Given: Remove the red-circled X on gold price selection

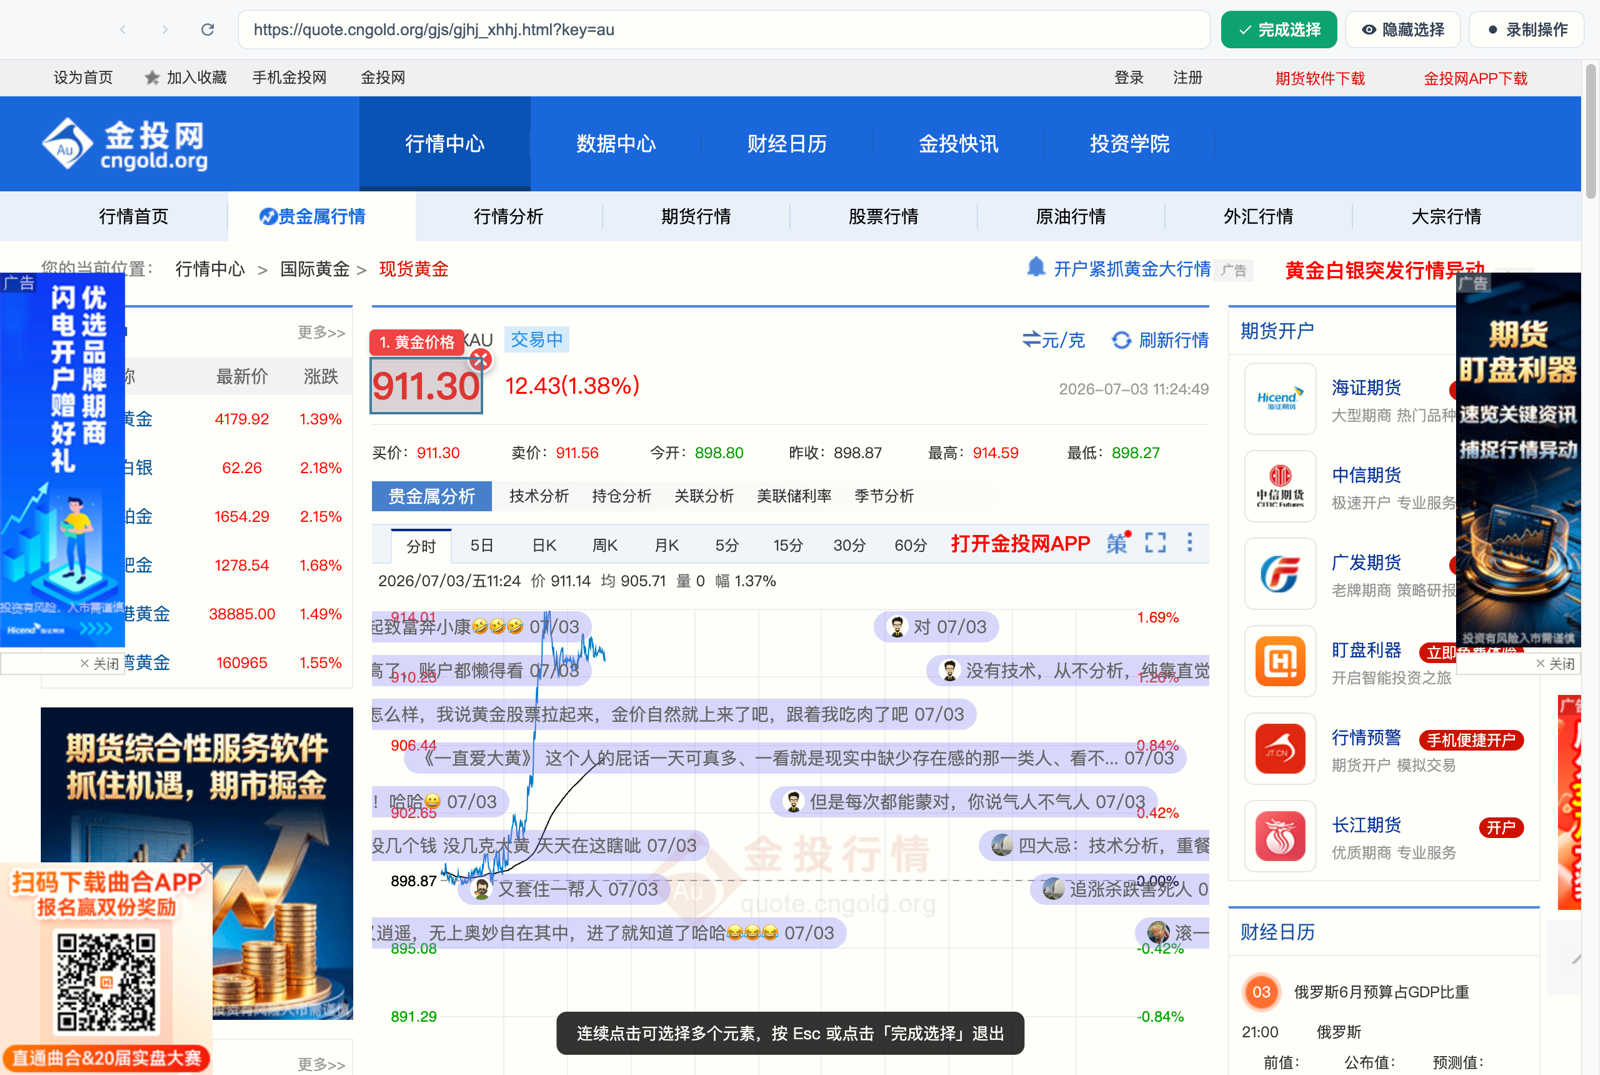Looking at the screenshot, I should coord(481,360).
